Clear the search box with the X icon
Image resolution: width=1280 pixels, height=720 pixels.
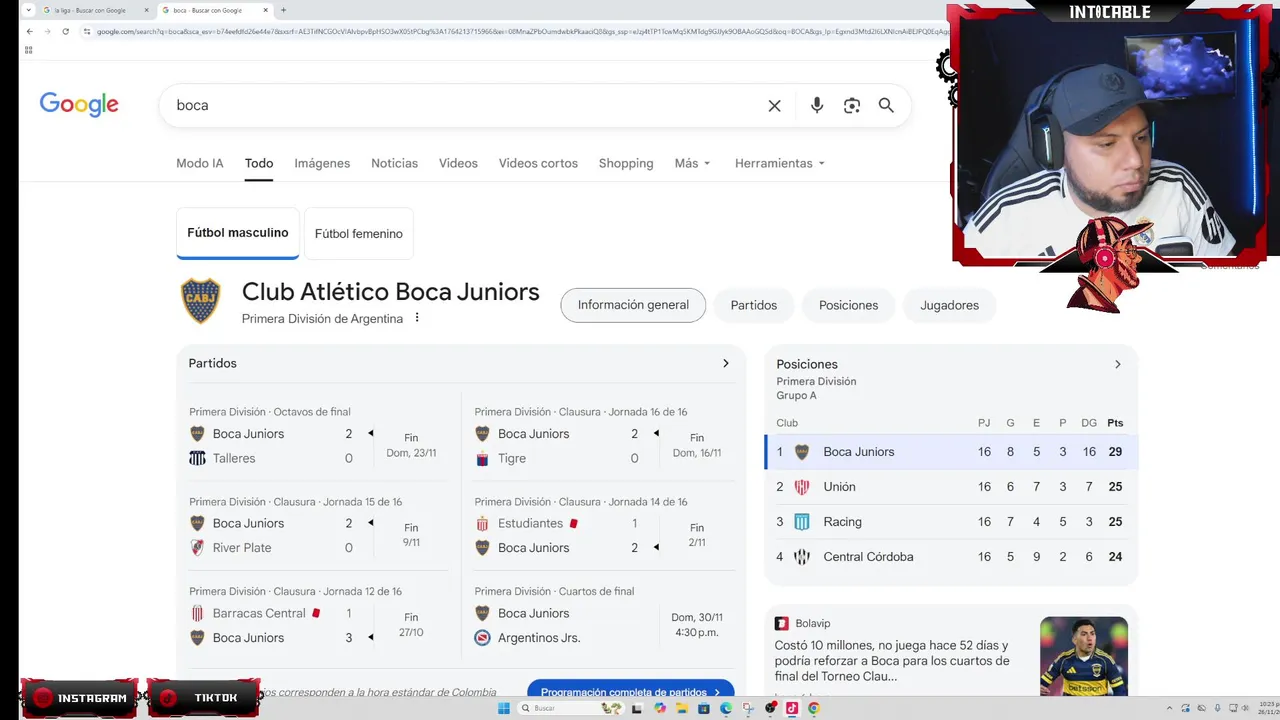[x=774, y=105]
